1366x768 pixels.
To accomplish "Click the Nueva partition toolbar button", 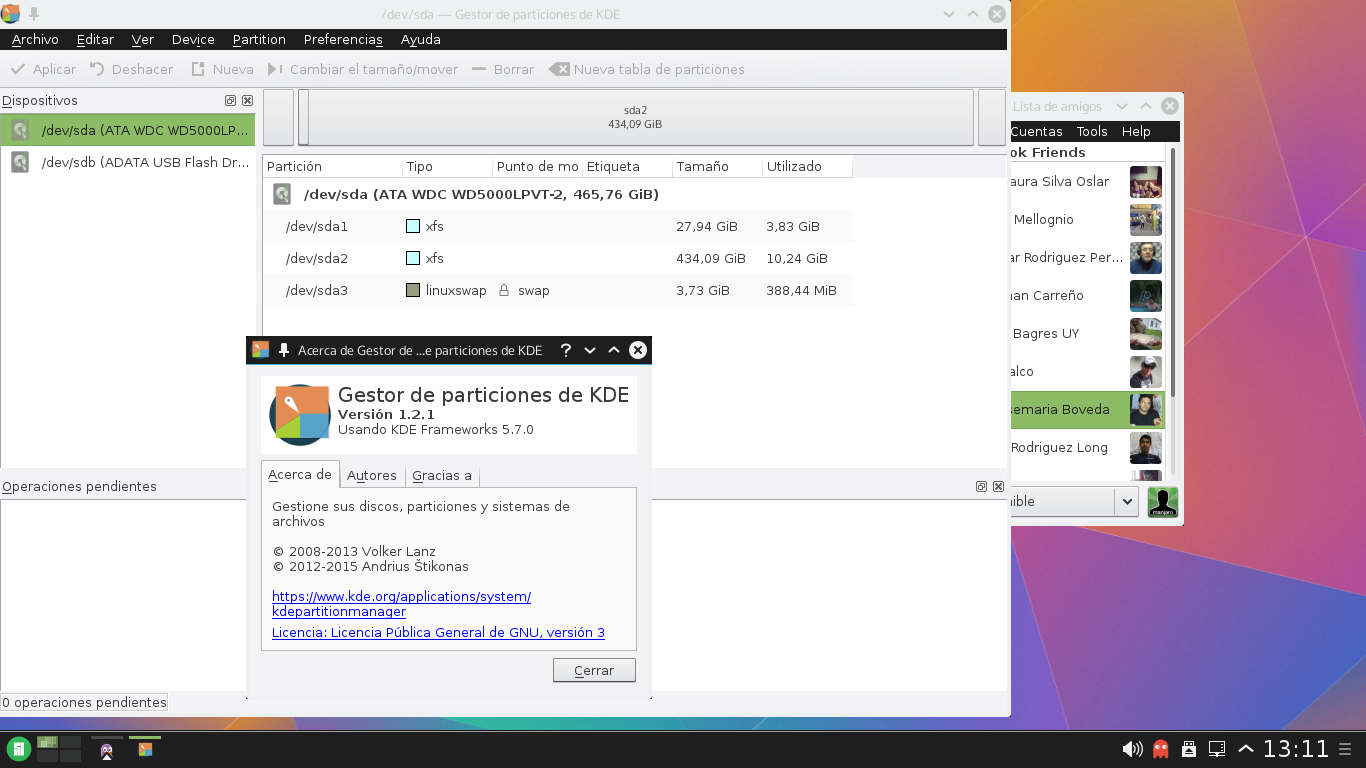I will (x=222, y=69).
